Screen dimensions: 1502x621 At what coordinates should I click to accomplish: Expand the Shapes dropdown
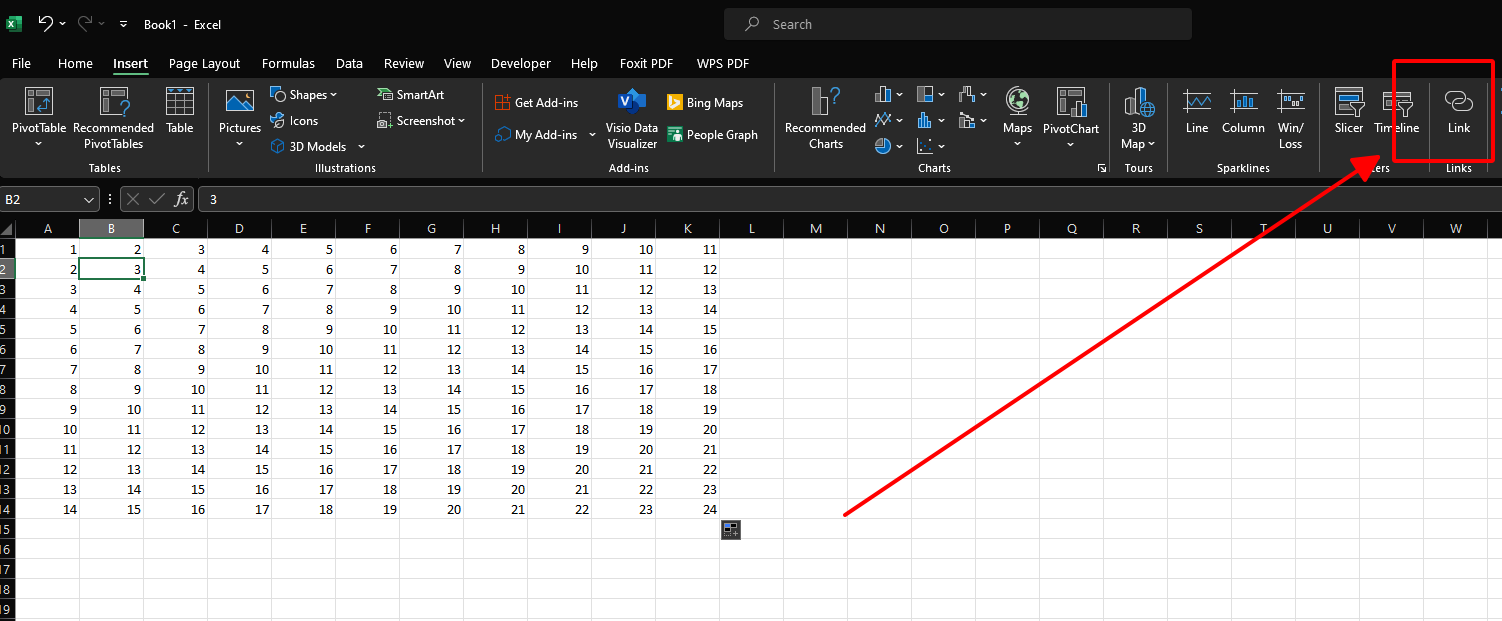point(304,95)
